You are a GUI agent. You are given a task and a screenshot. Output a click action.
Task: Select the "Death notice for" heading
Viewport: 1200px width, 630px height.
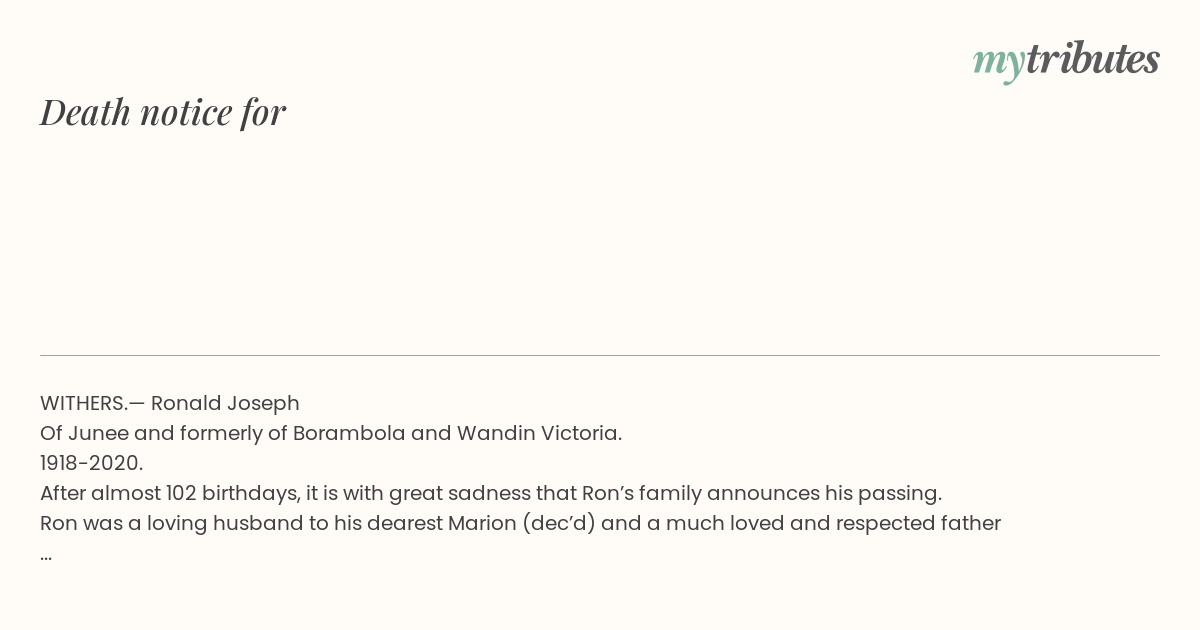[163, 112]
